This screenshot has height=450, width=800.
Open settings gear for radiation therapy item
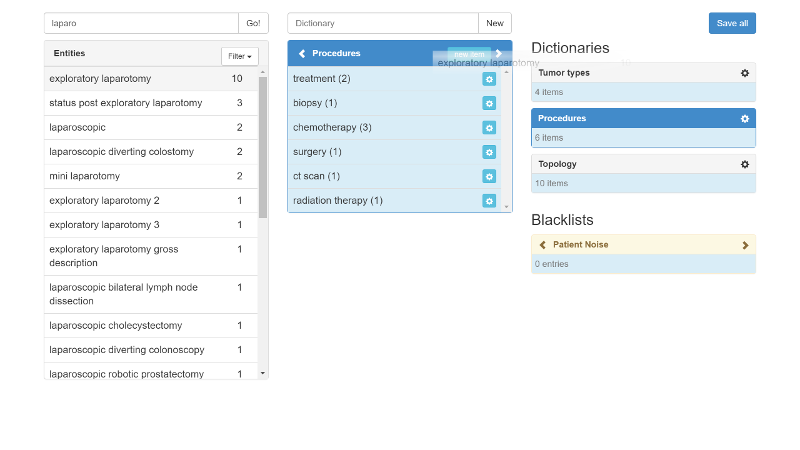click(x=489, y=201)
